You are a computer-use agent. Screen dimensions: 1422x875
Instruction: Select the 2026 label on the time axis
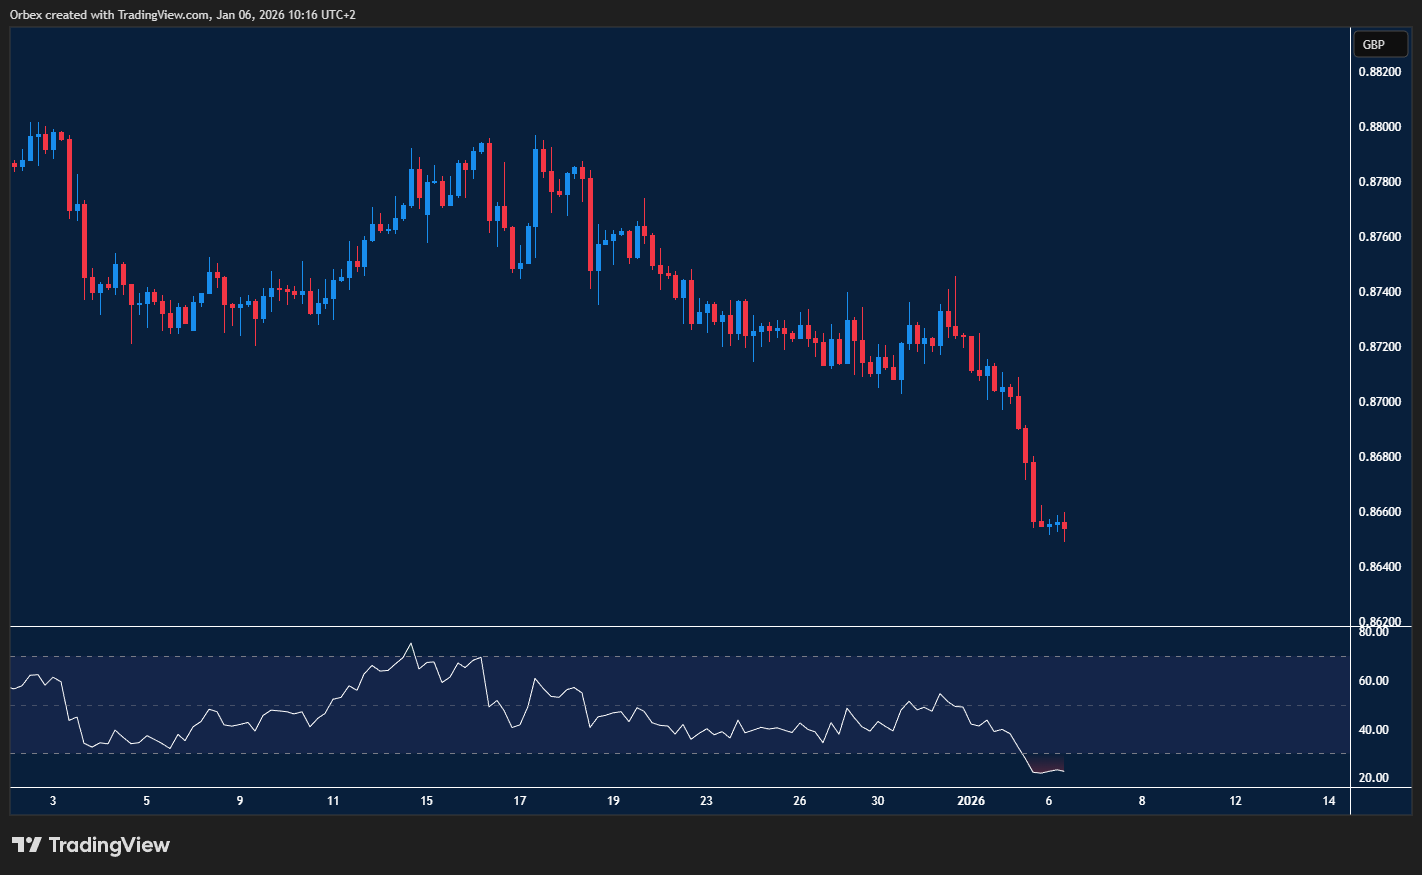click(x=971, y=801)
